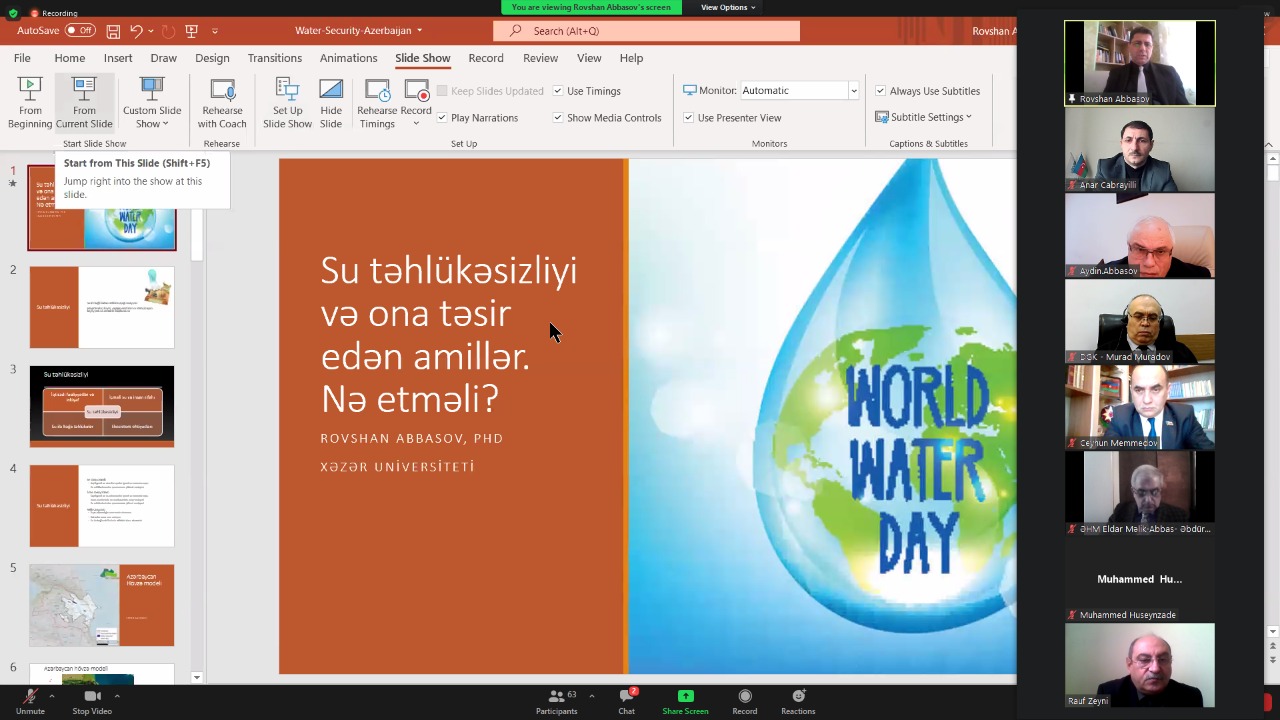
Task: Open the ribbon Record tab
Action: (x=486, y=58)
